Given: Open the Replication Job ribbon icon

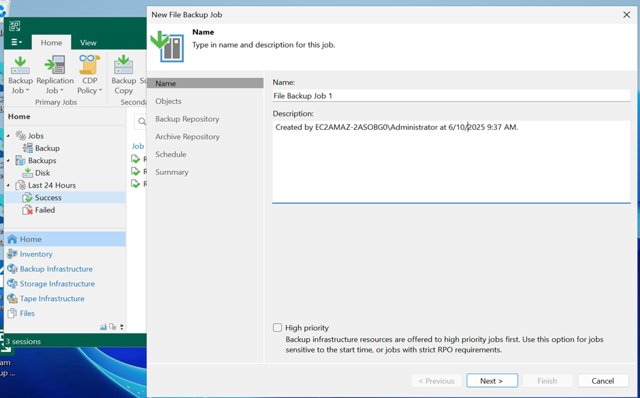Looking at the screenshot, I should [x=55, y=65].
